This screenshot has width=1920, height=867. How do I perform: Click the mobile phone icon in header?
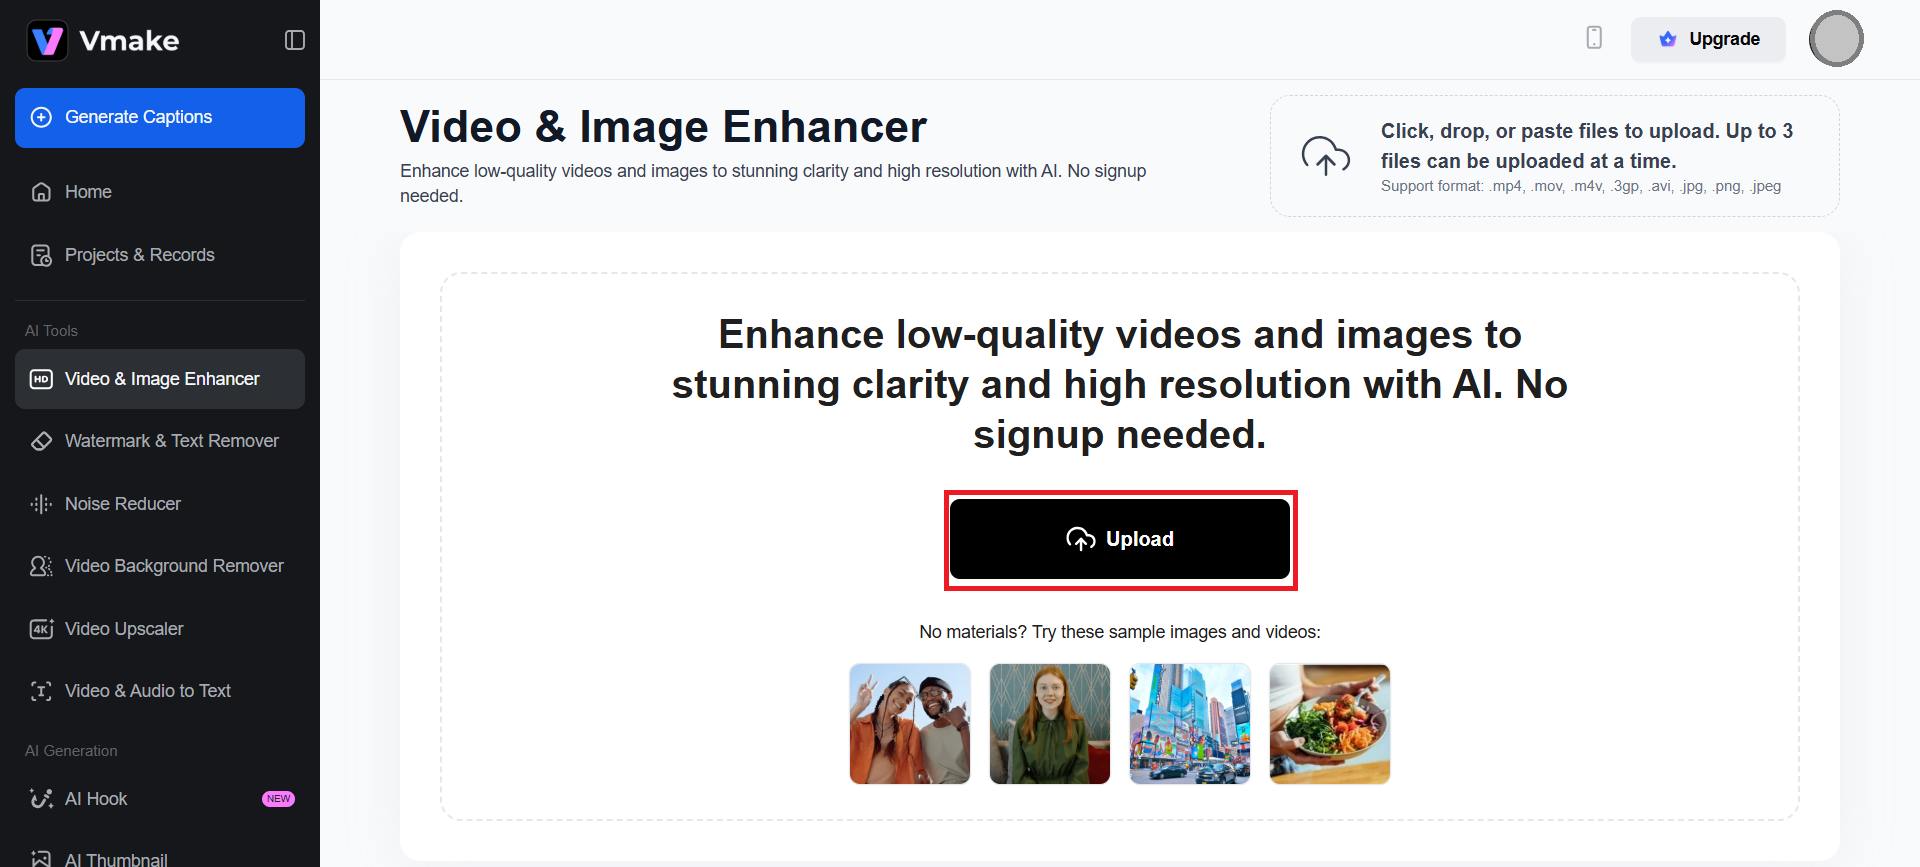tap(1594, 38)
